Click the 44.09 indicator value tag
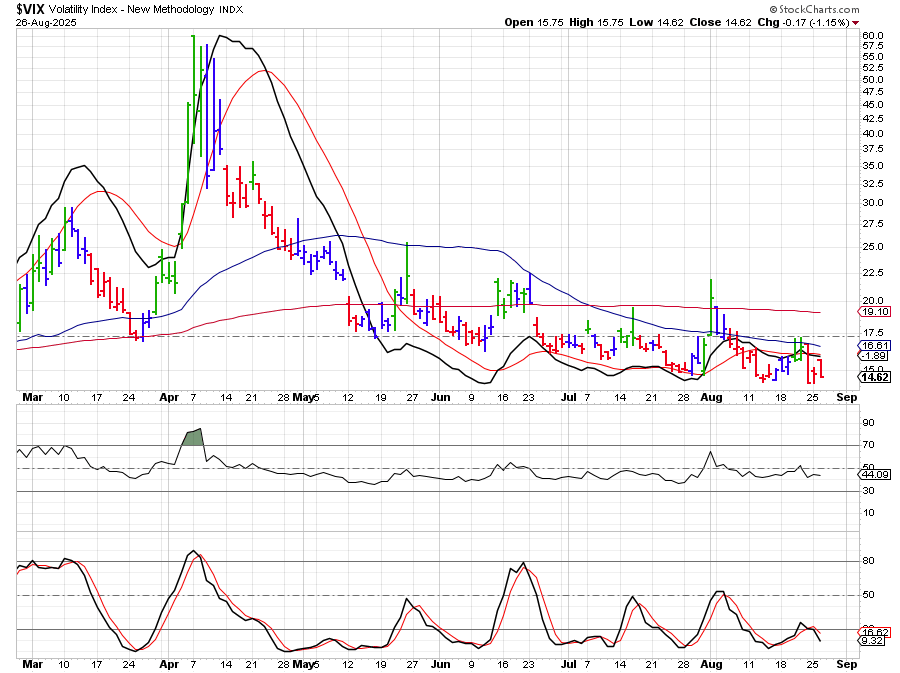This screenshot has height=673, width=900. click(x=875, y=476)
